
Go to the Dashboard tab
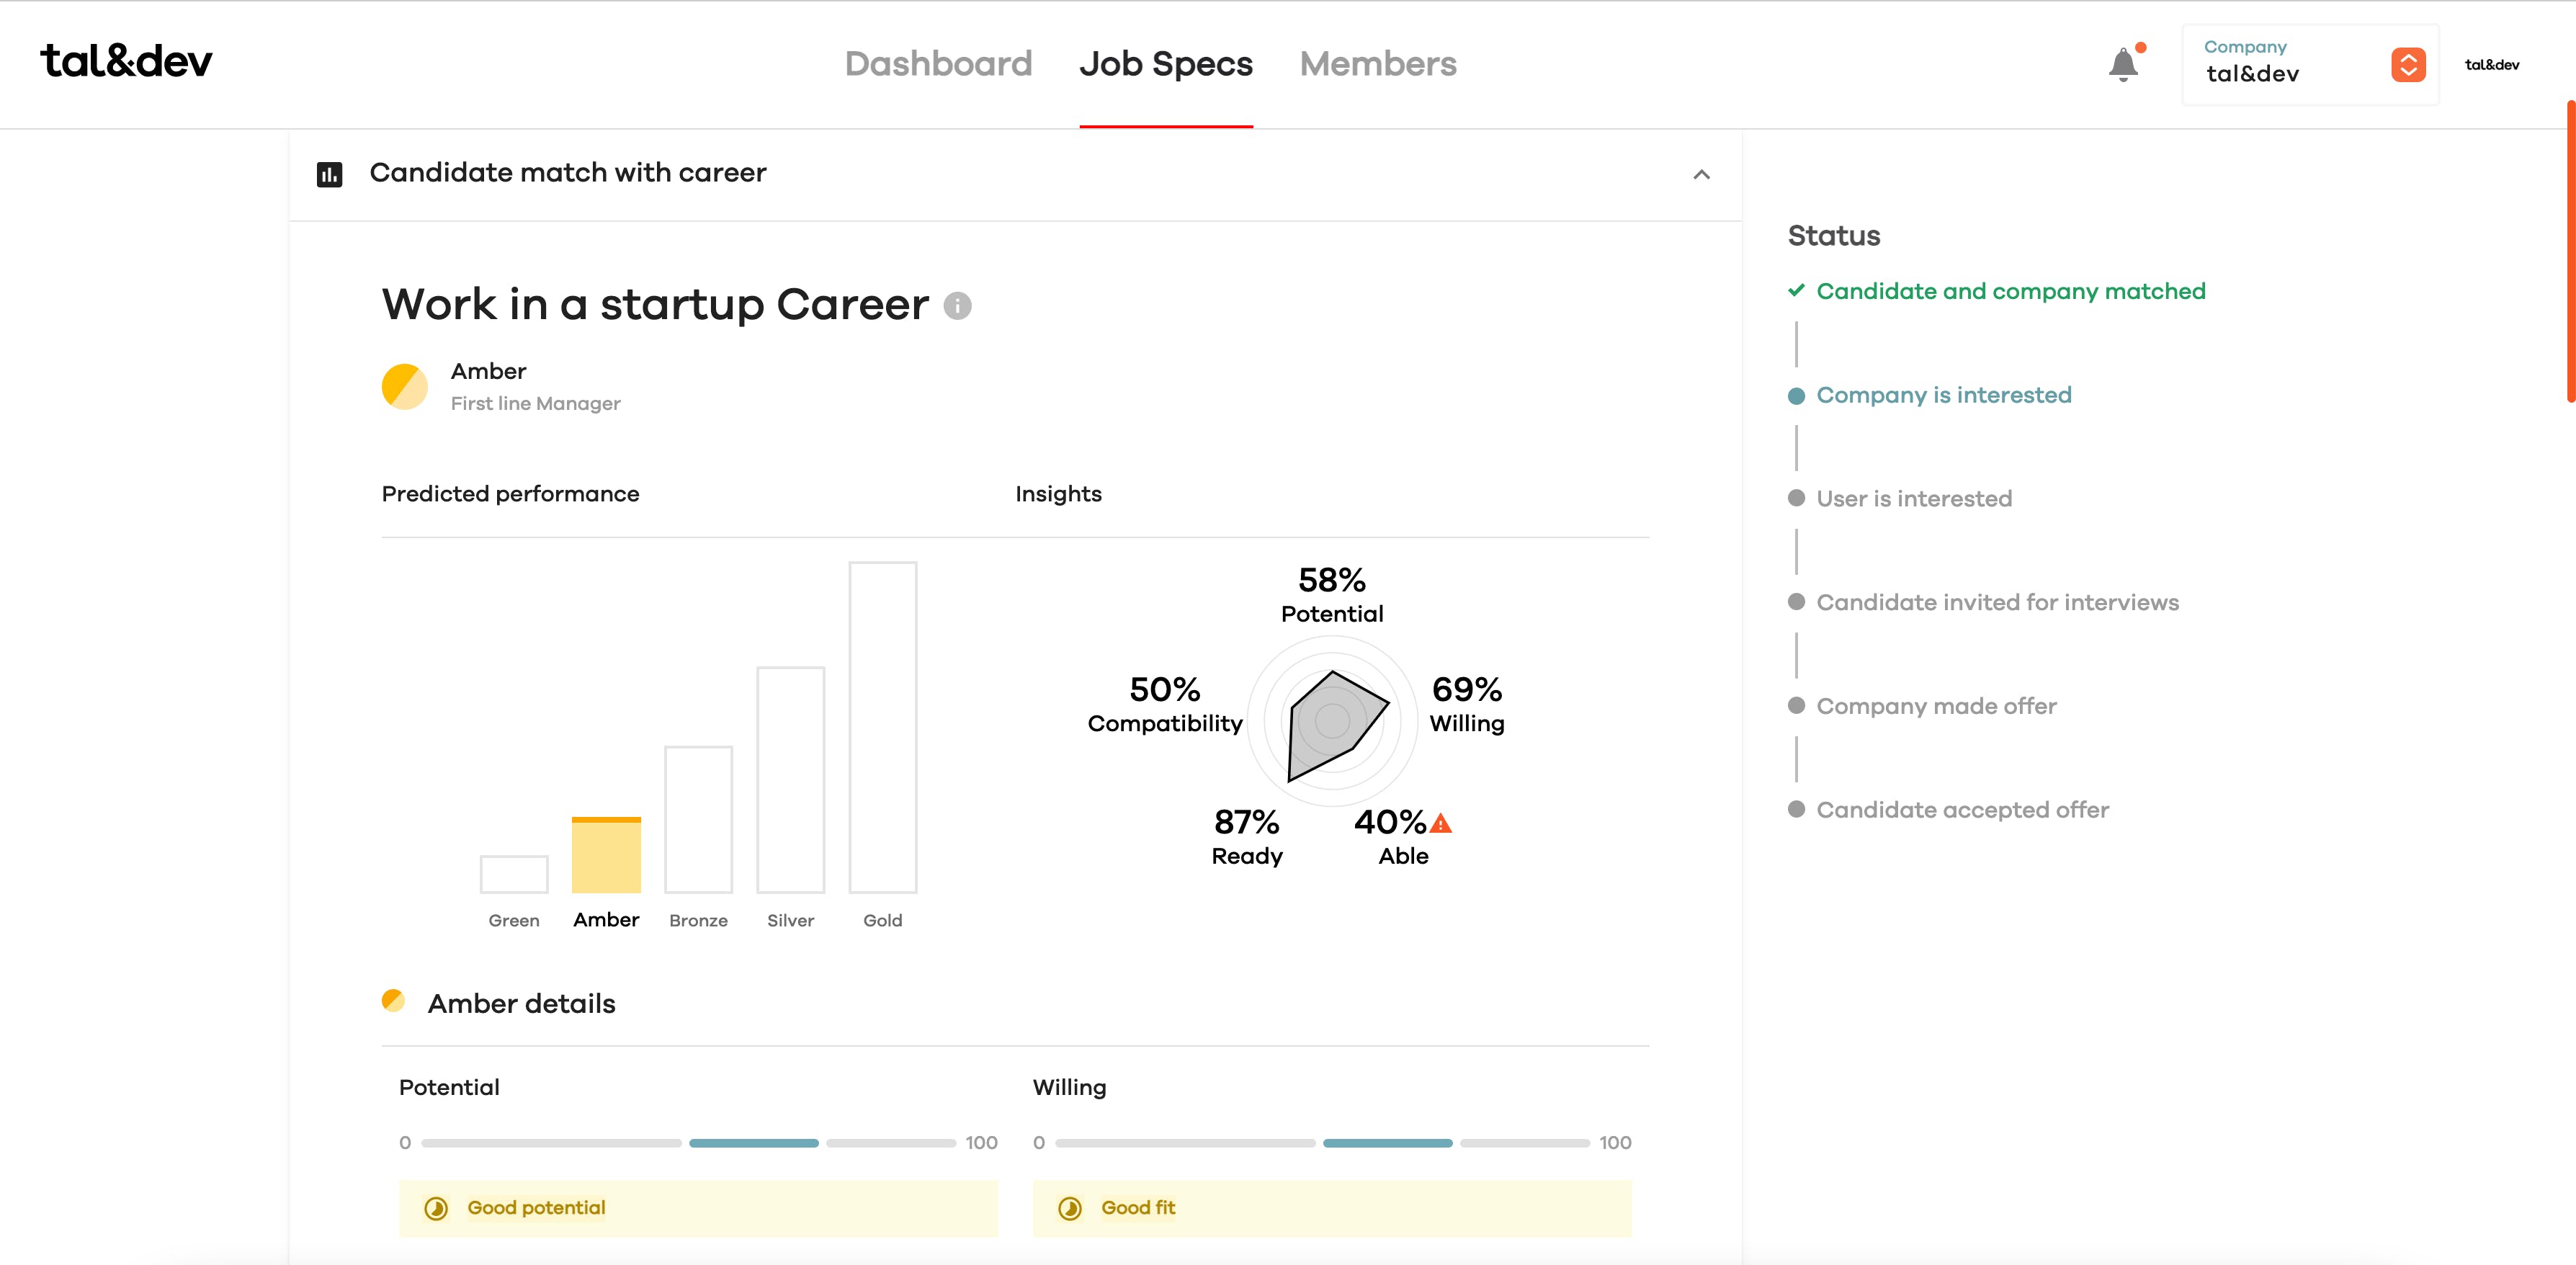click(938, 64)
